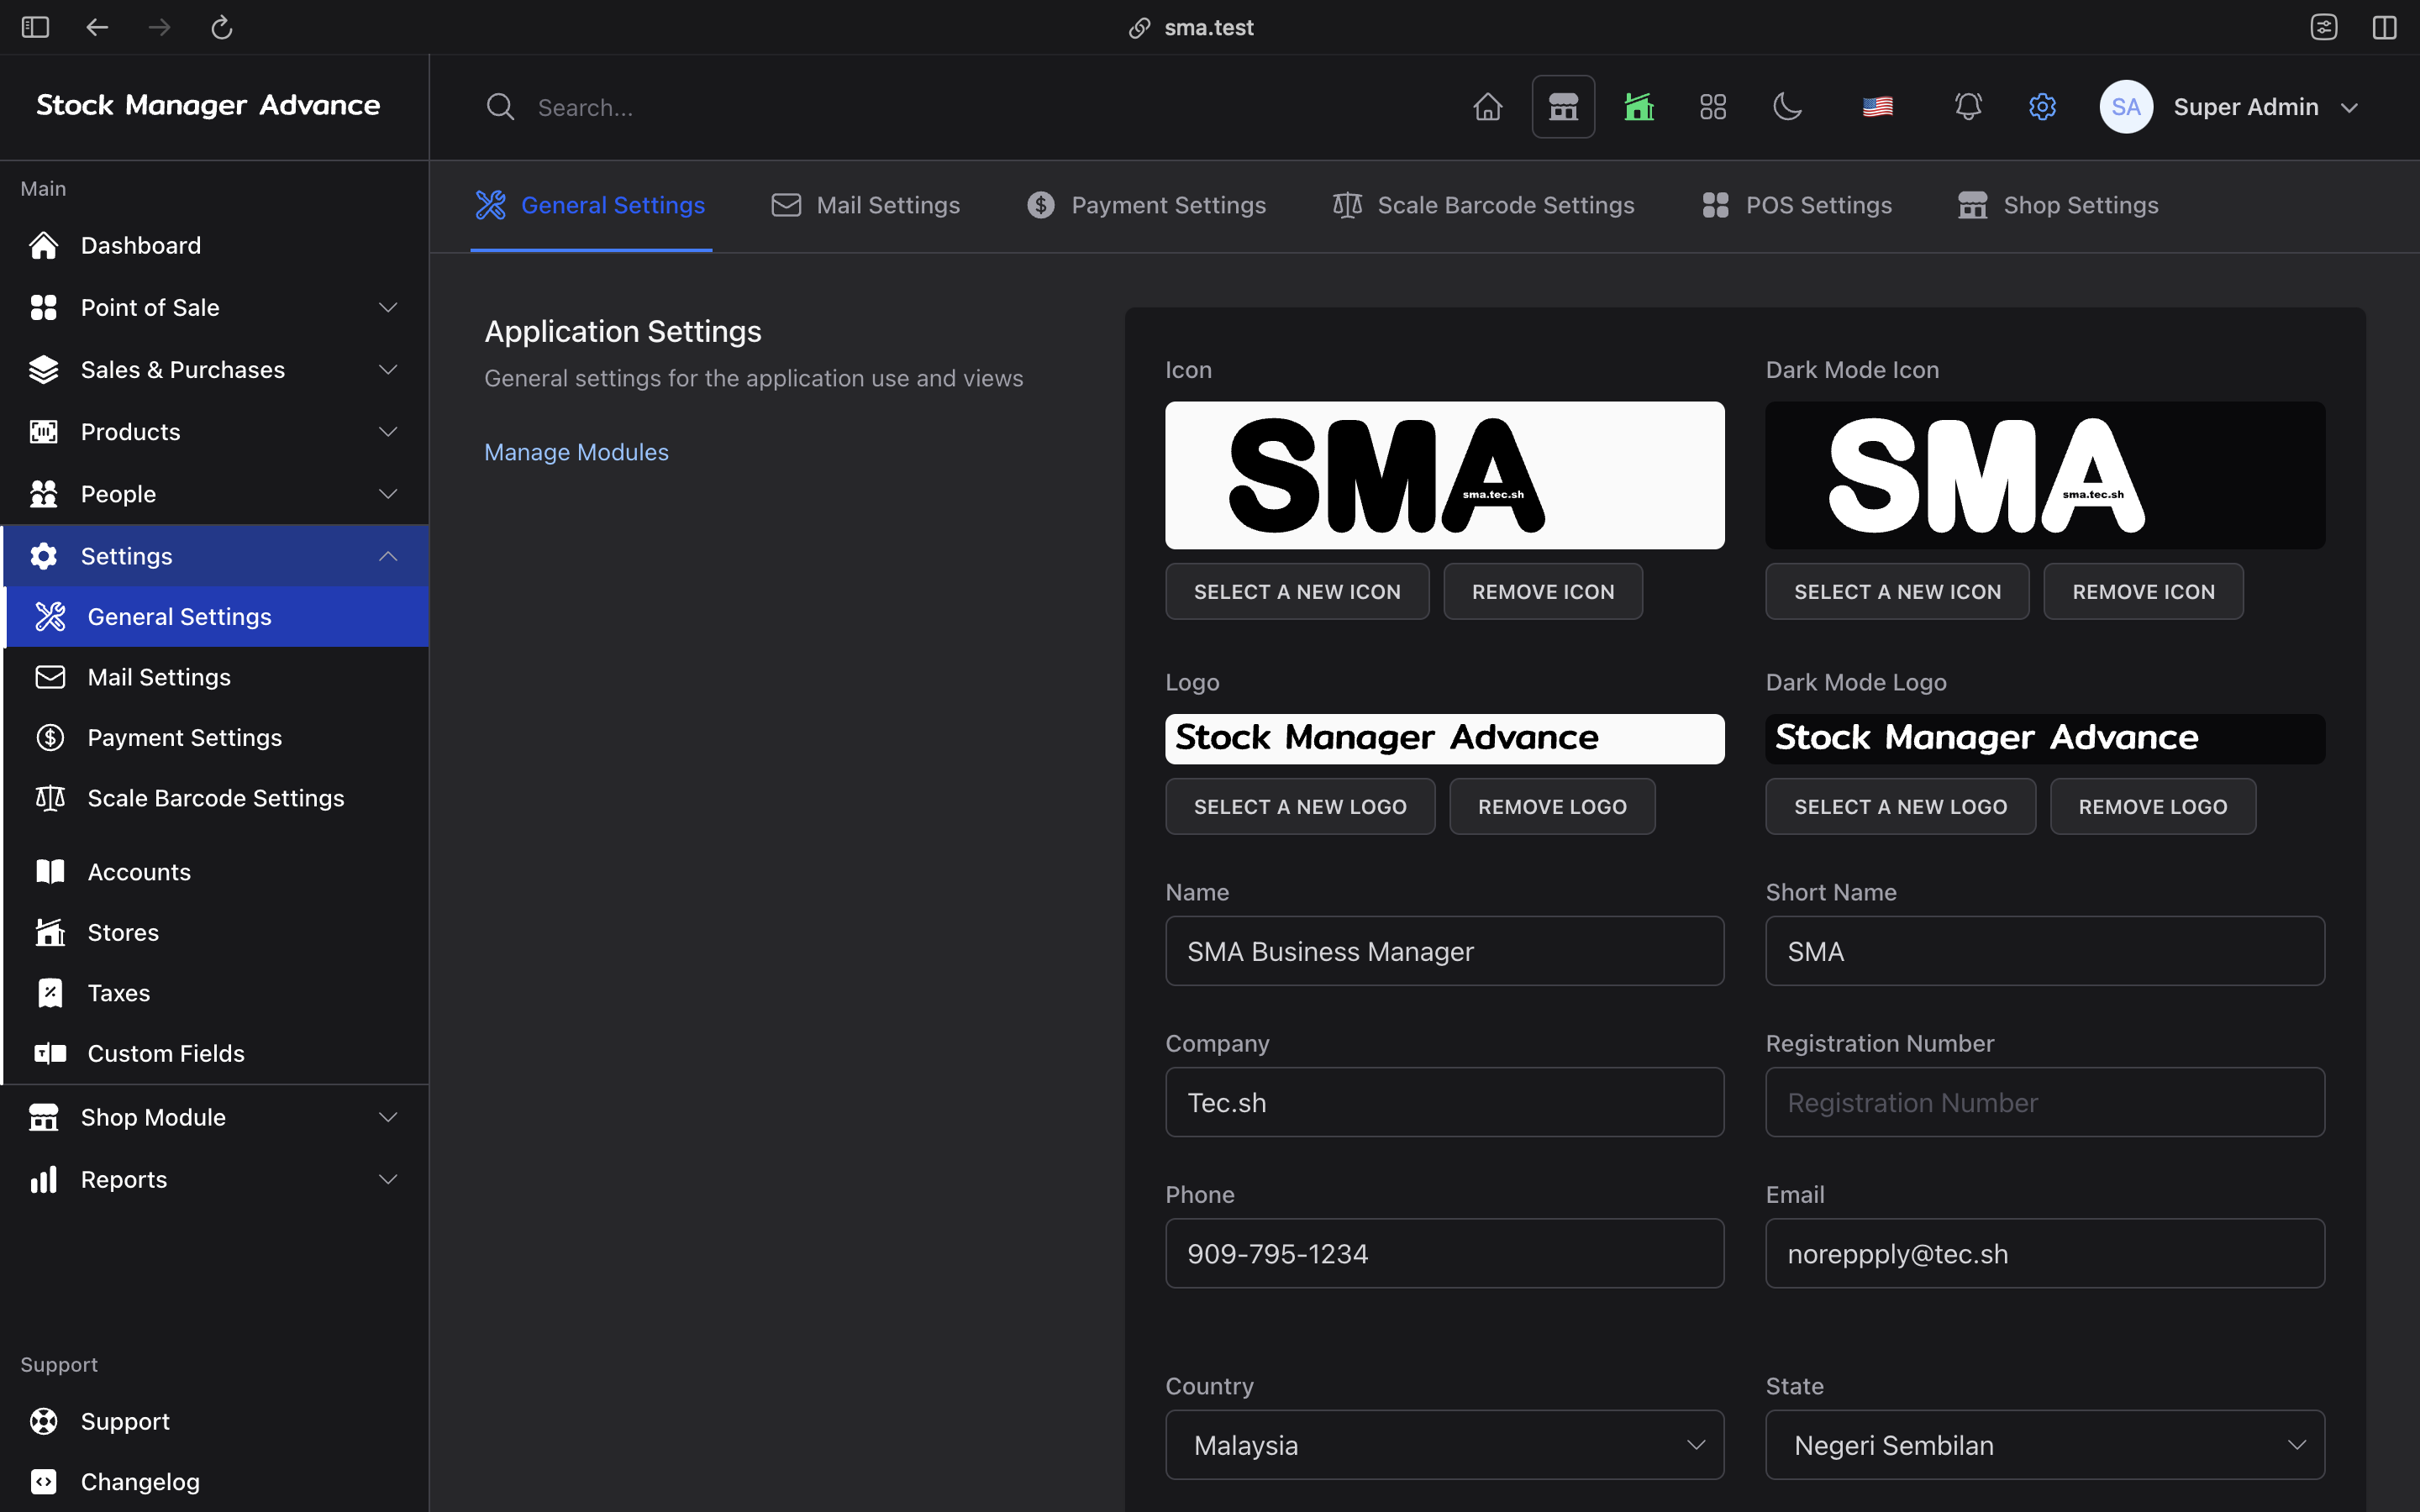The image size is (2420, 1512).
Task: Toggle dark mode with the moon icon
Action: tap(1787, 107)
